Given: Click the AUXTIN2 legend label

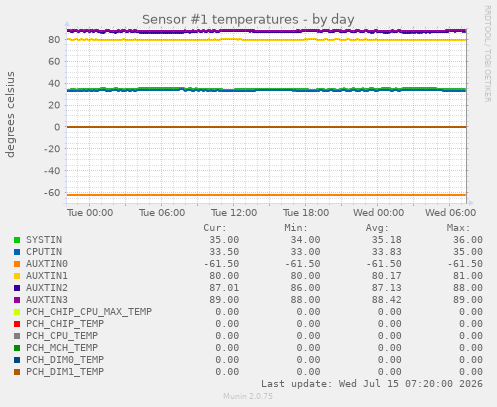Looking at the screenshot, I should (47, 288).
